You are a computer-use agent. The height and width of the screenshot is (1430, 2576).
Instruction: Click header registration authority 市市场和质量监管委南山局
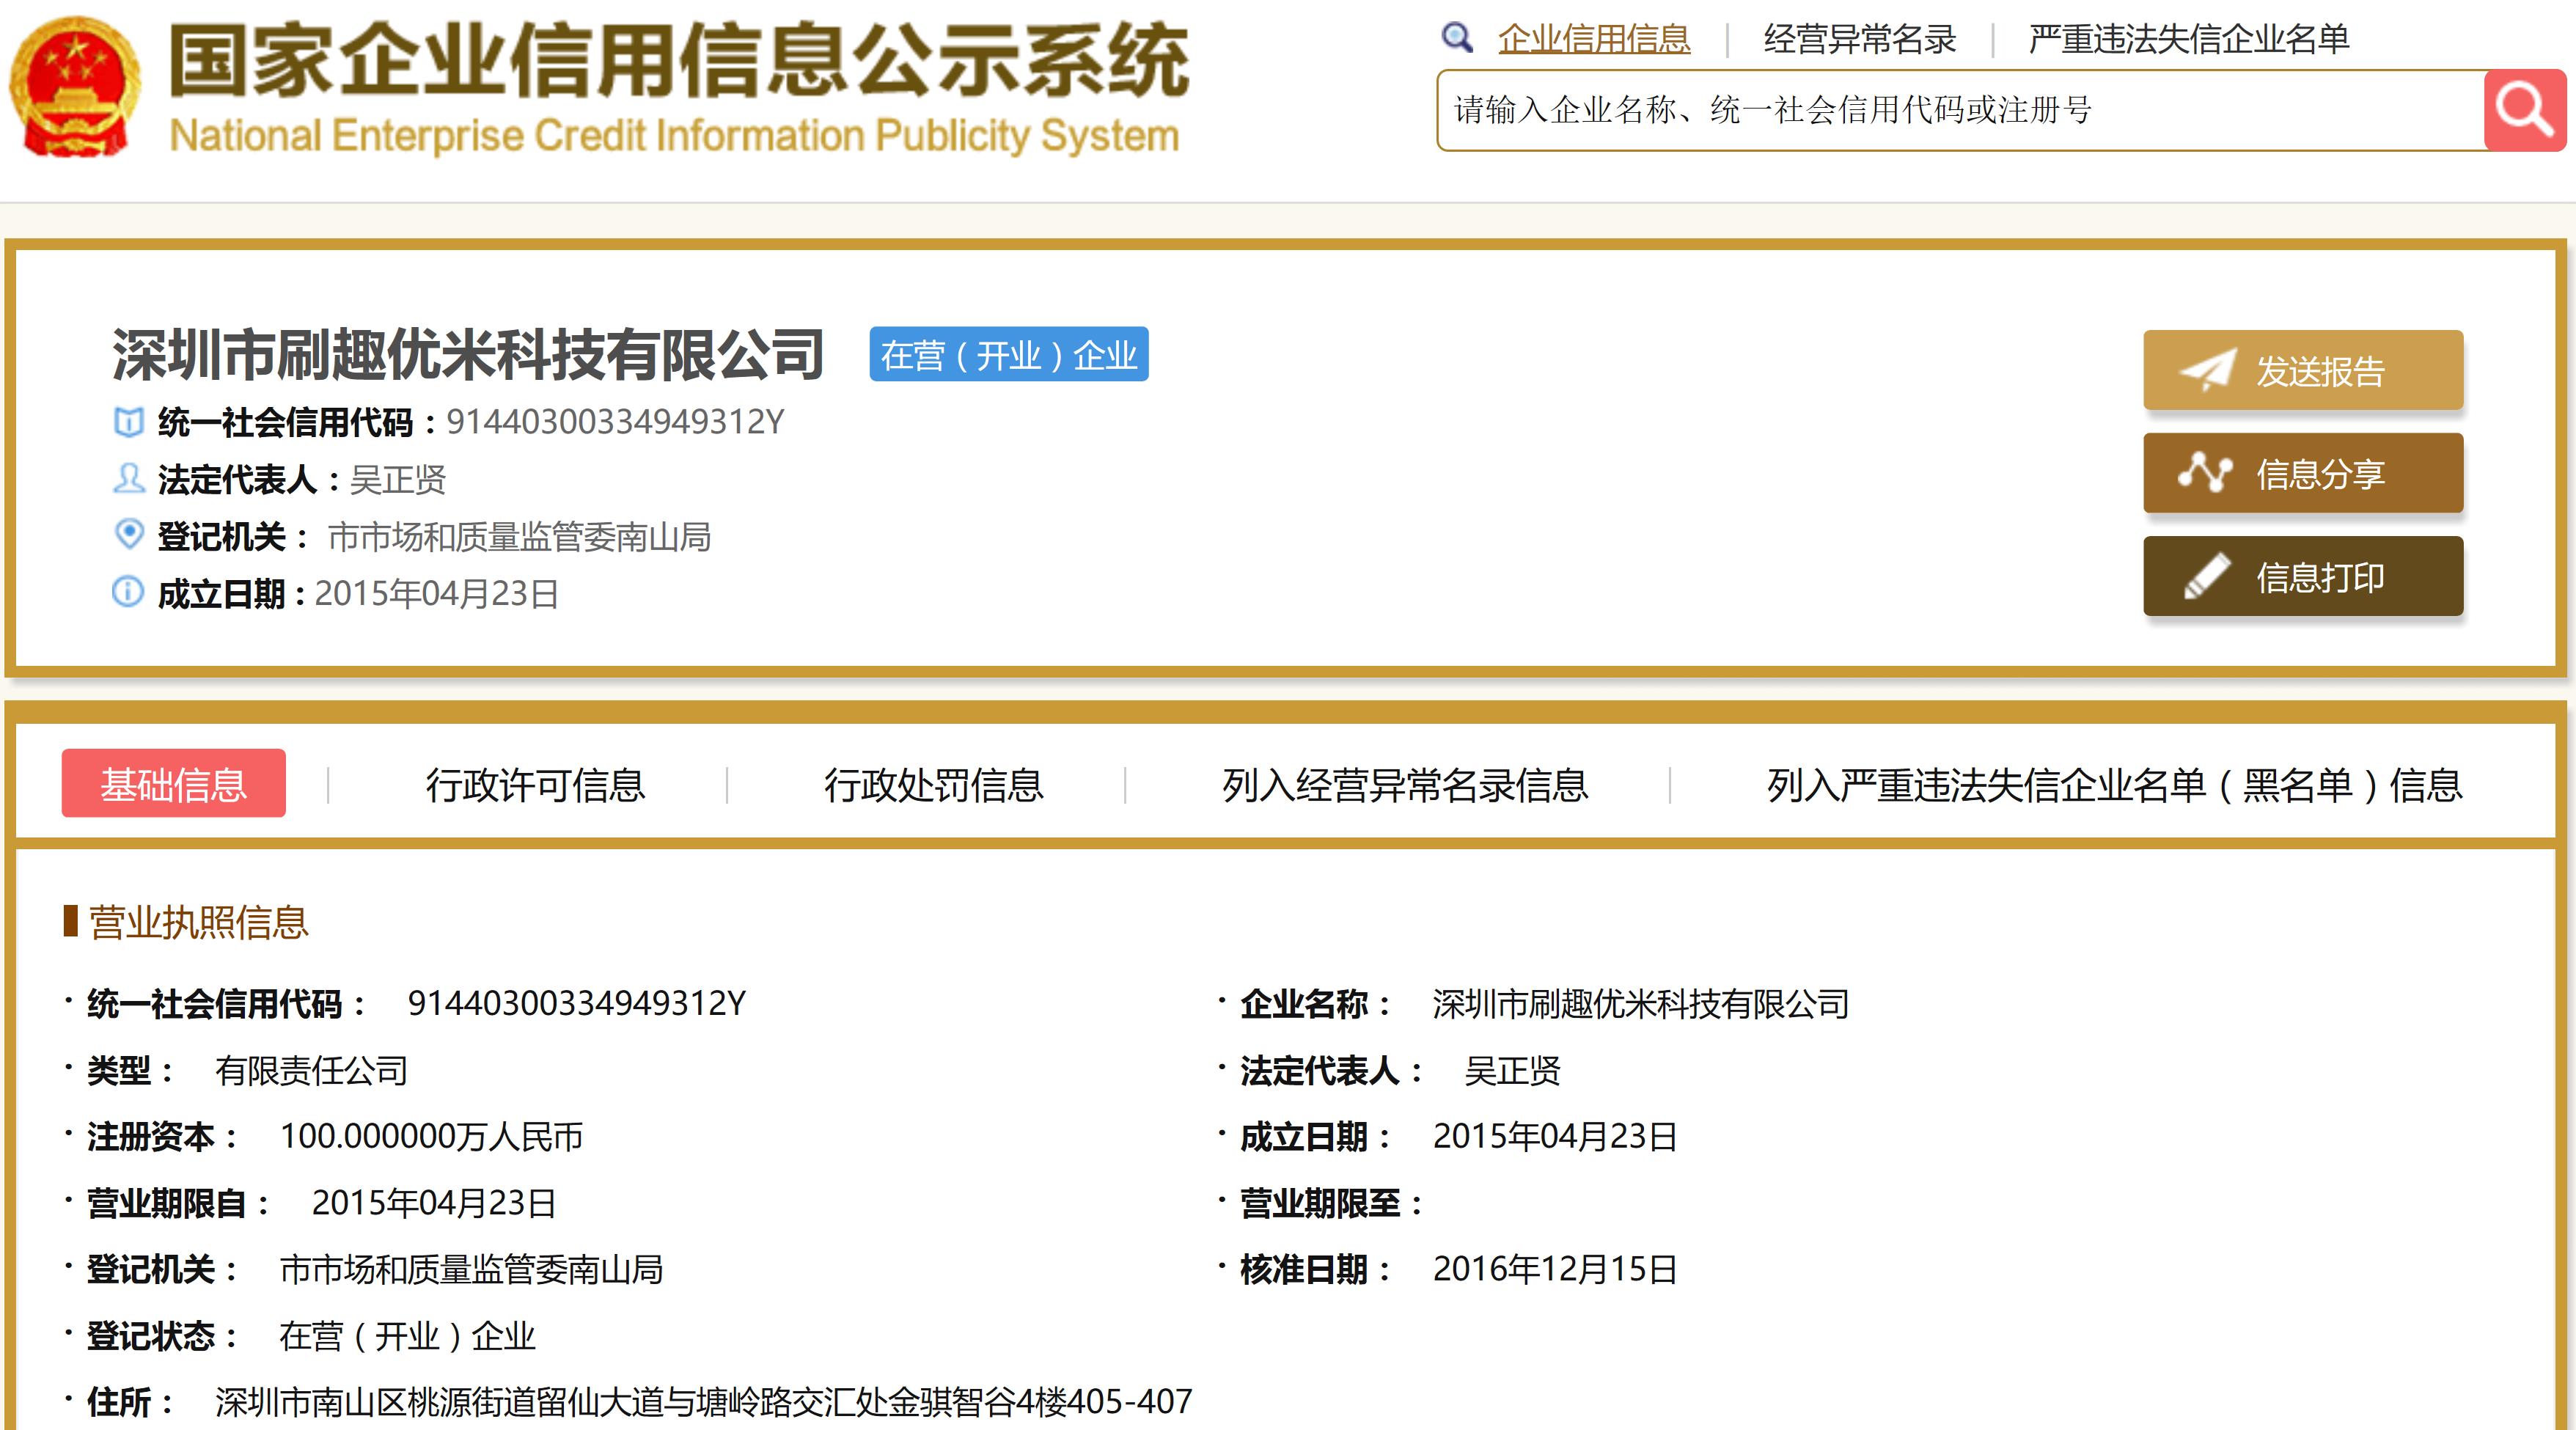(x=519, y=537)
